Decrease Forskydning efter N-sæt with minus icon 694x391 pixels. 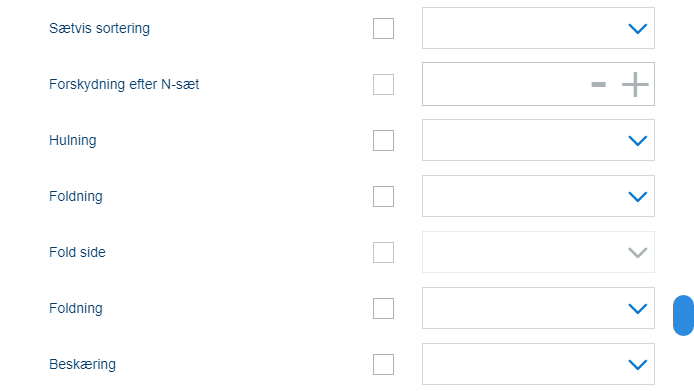point(598,84)
